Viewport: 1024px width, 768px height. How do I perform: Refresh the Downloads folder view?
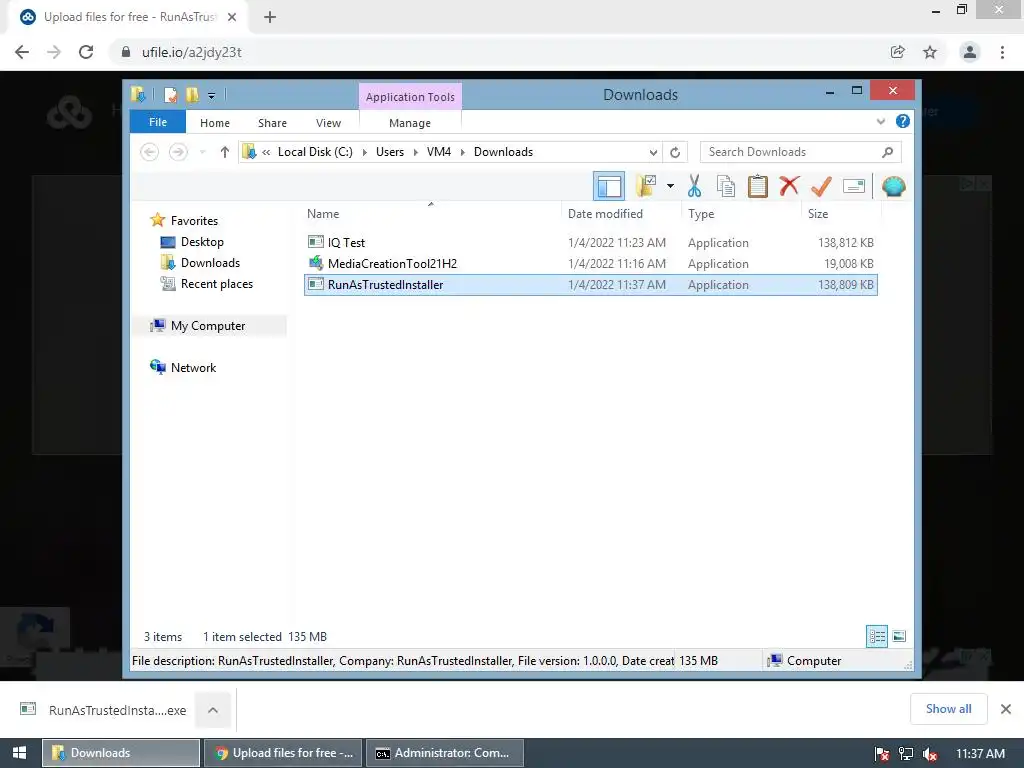pyautogui.click(x=675, y=152)
